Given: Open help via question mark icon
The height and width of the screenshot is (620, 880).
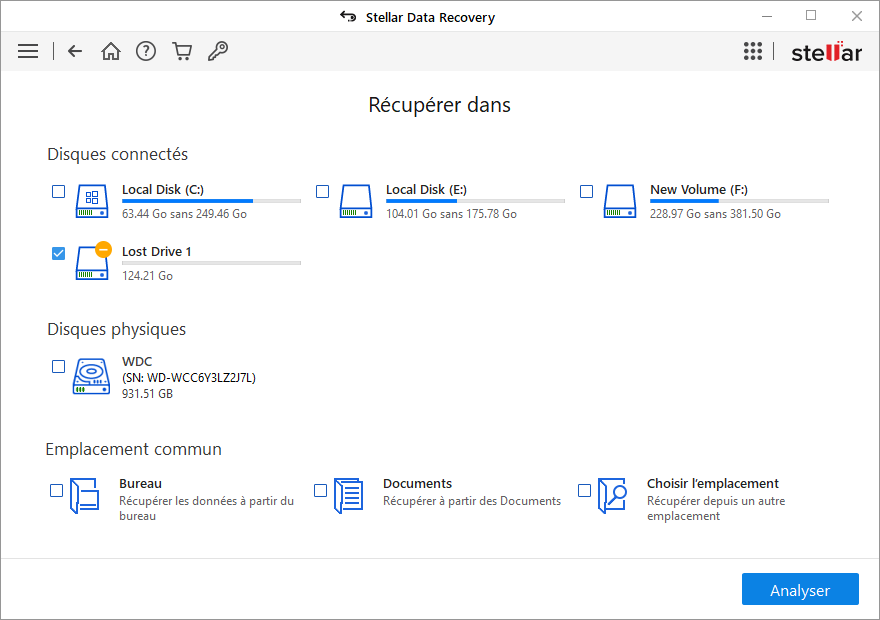Looking at the screenshot, I should [146, 52].
